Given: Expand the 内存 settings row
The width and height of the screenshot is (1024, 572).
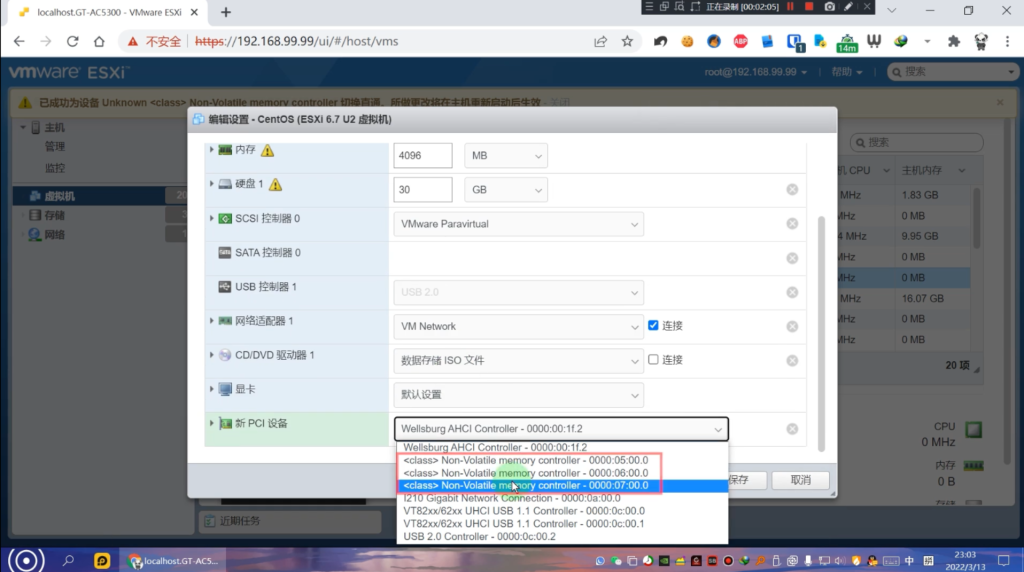Looking at the screenshot, I should tap(211, 150).
